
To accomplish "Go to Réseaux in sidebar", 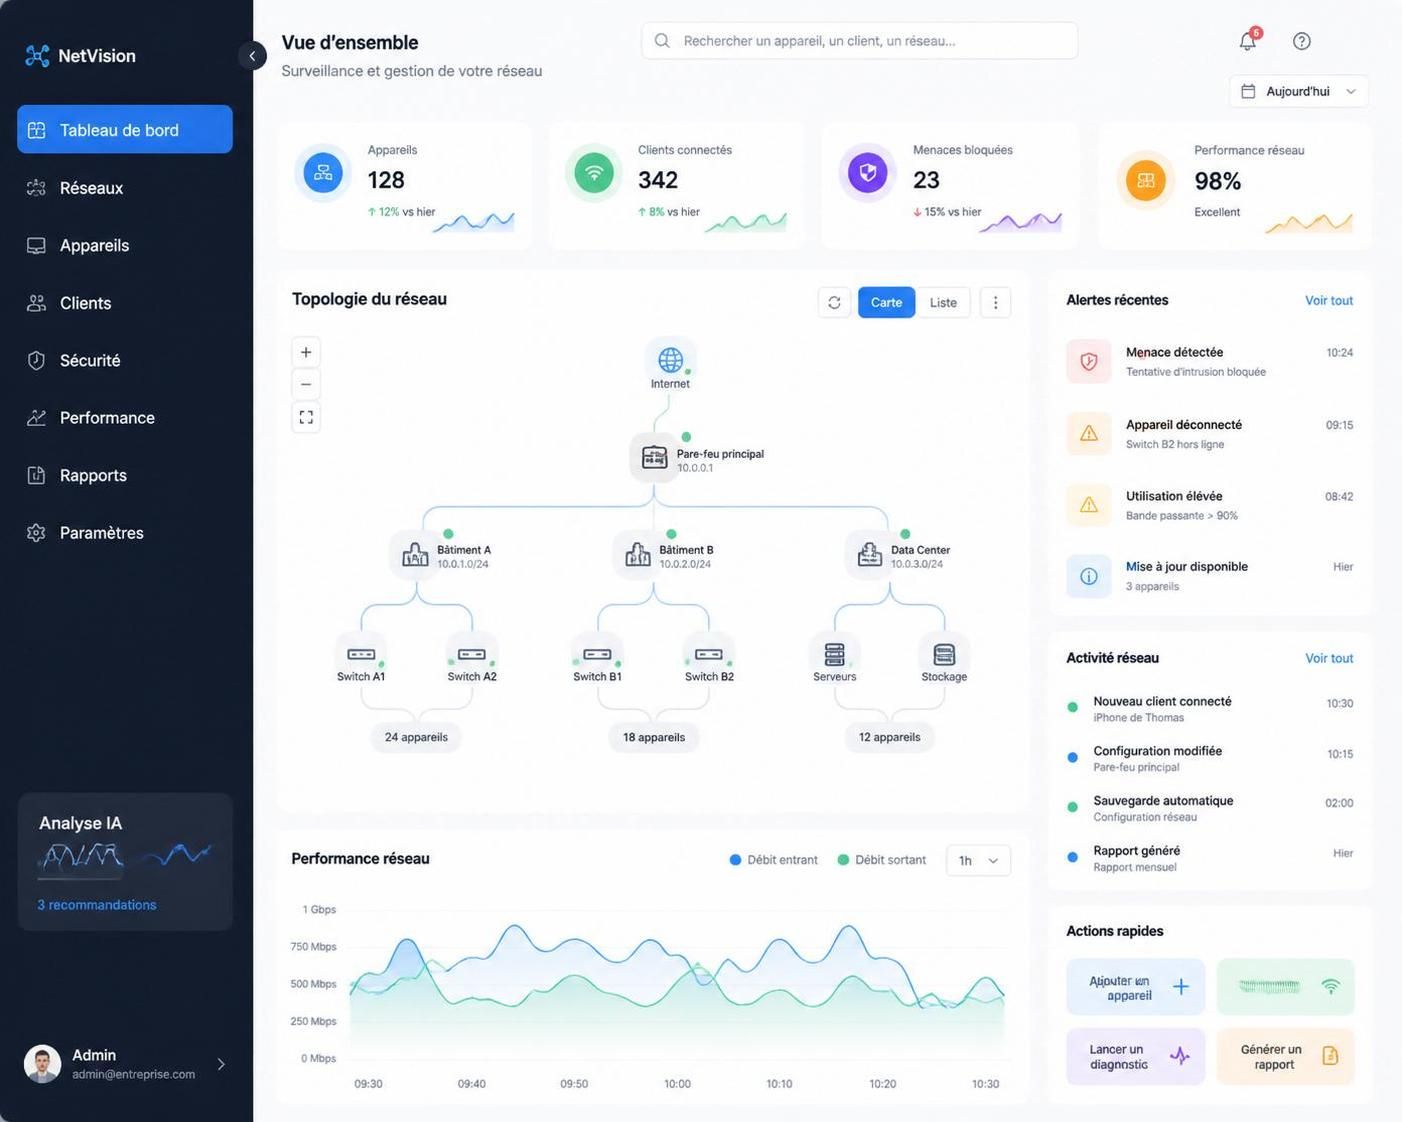I will point(125,187).
